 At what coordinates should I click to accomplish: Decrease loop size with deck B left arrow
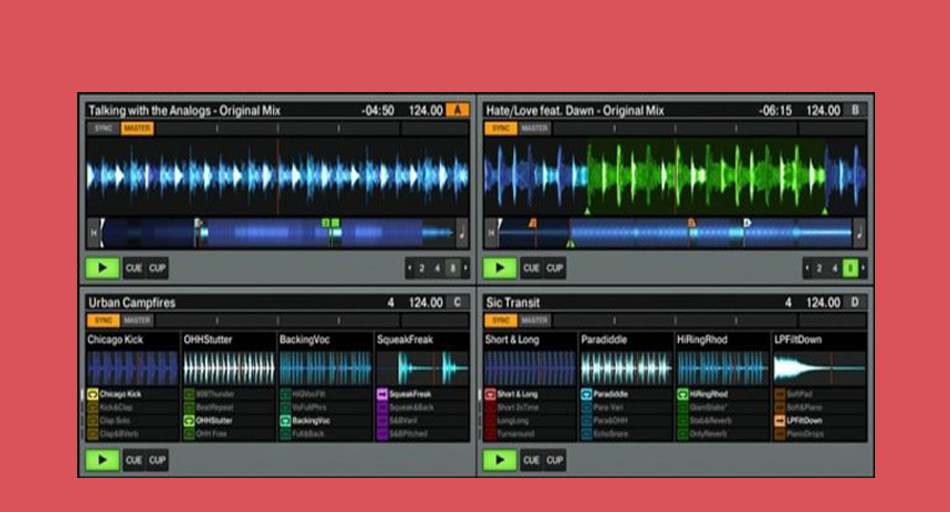click(807, 268)
